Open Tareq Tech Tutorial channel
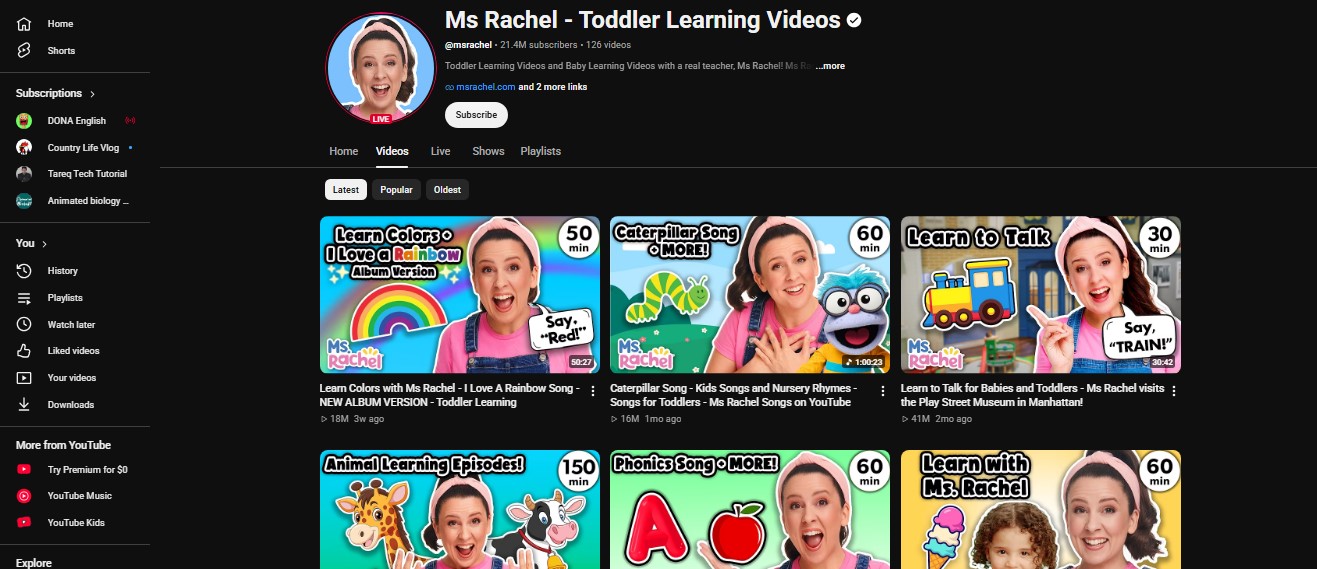Viewport: 1317px width, 569px height. (87, 174)
